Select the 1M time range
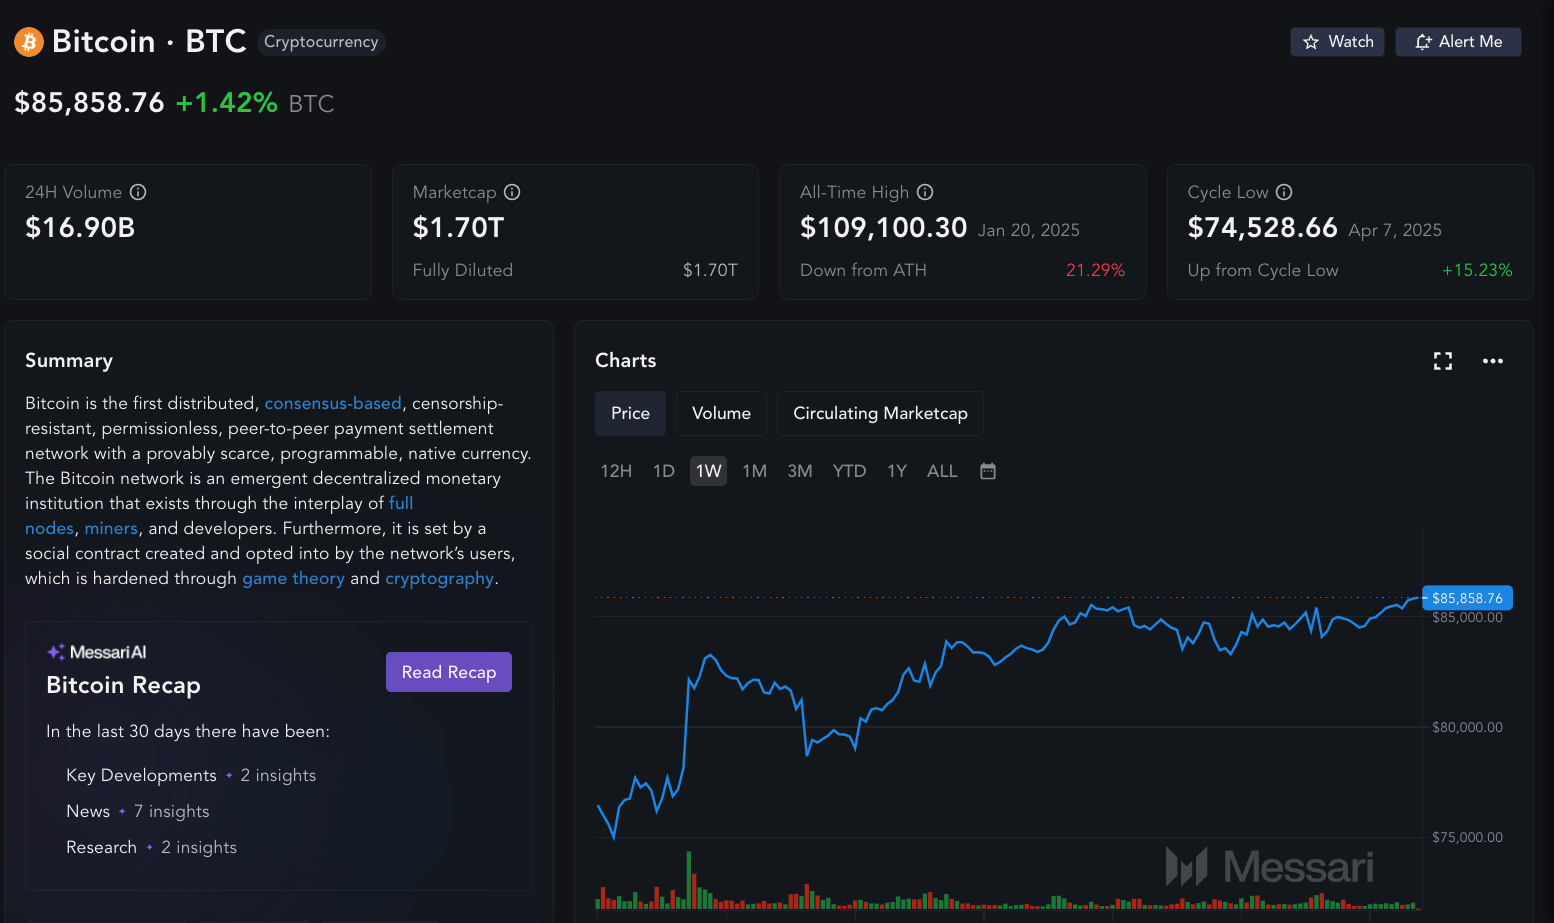 [x=754, y=471]
